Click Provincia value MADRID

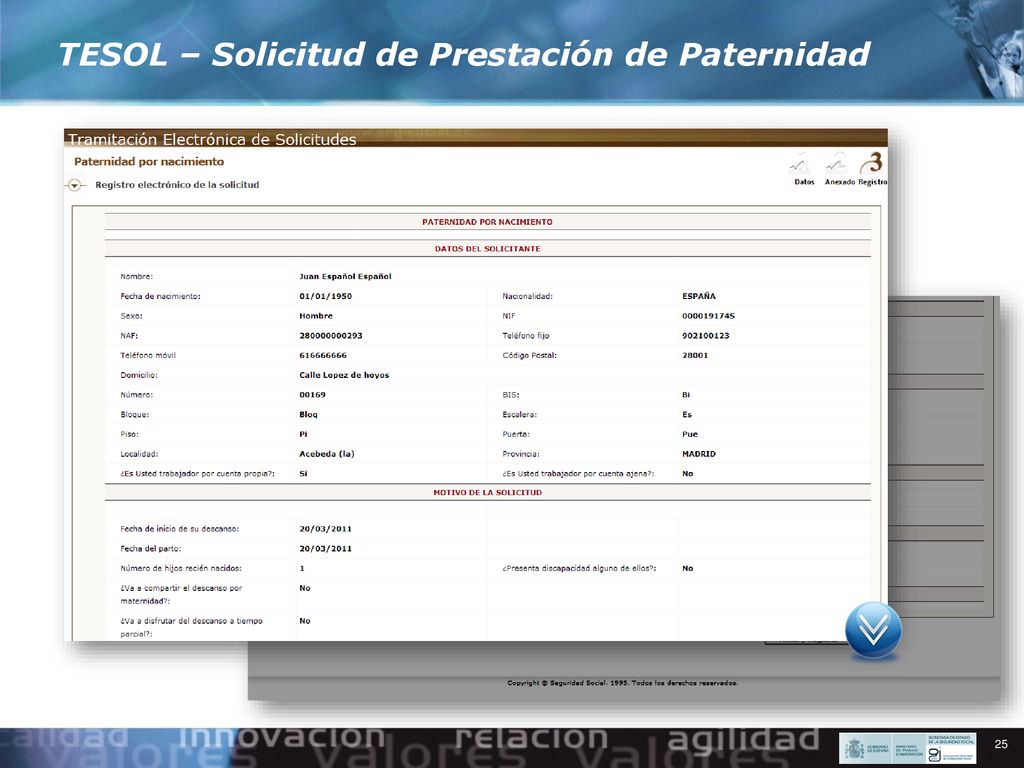699,454
